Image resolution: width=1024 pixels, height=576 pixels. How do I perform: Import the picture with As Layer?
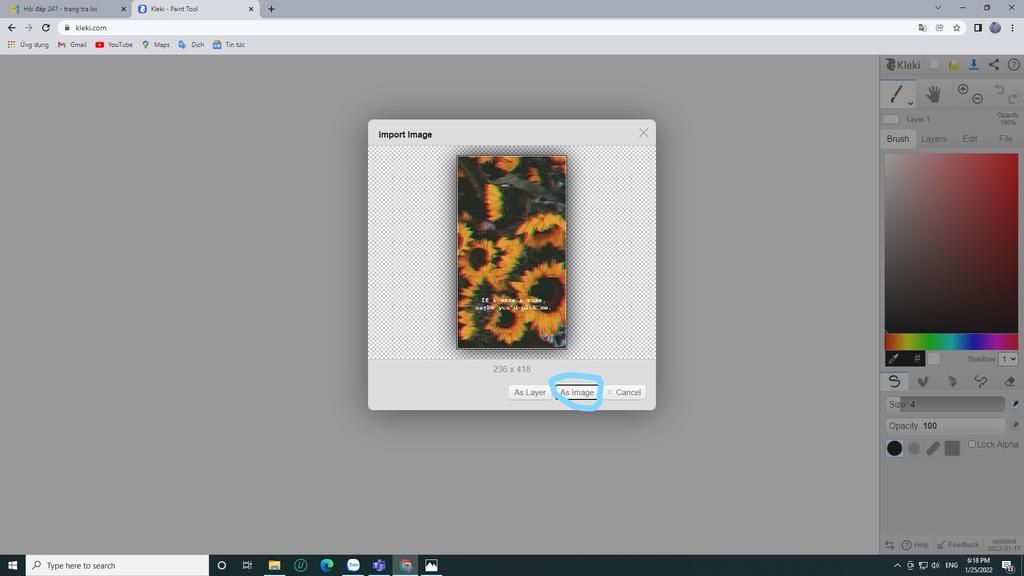click(x=529, y=392)
